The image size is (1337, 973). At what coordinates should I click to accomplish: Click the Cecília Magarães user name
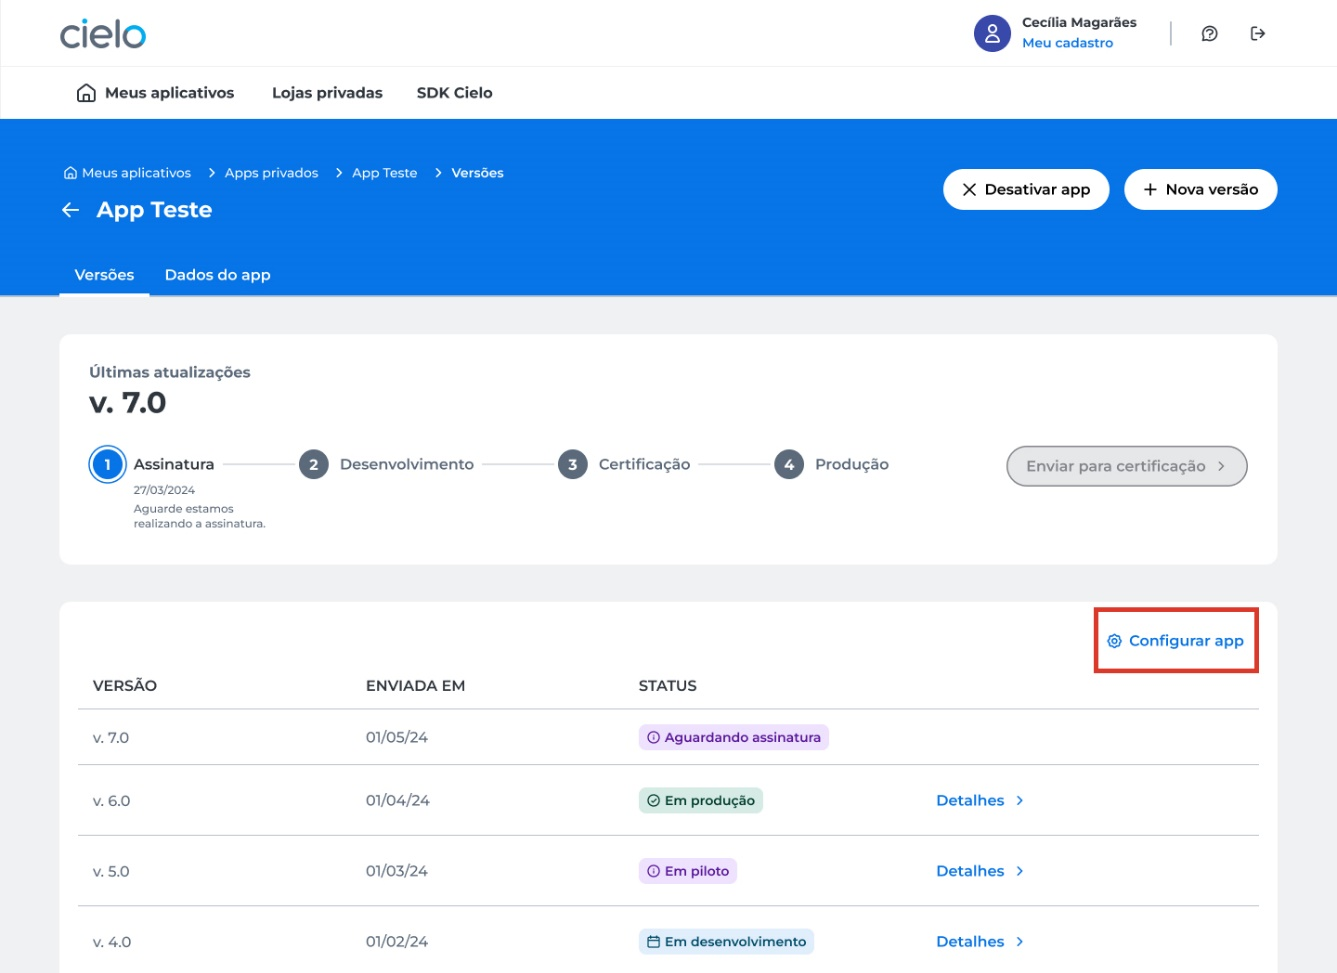[x=1079, y=22]
